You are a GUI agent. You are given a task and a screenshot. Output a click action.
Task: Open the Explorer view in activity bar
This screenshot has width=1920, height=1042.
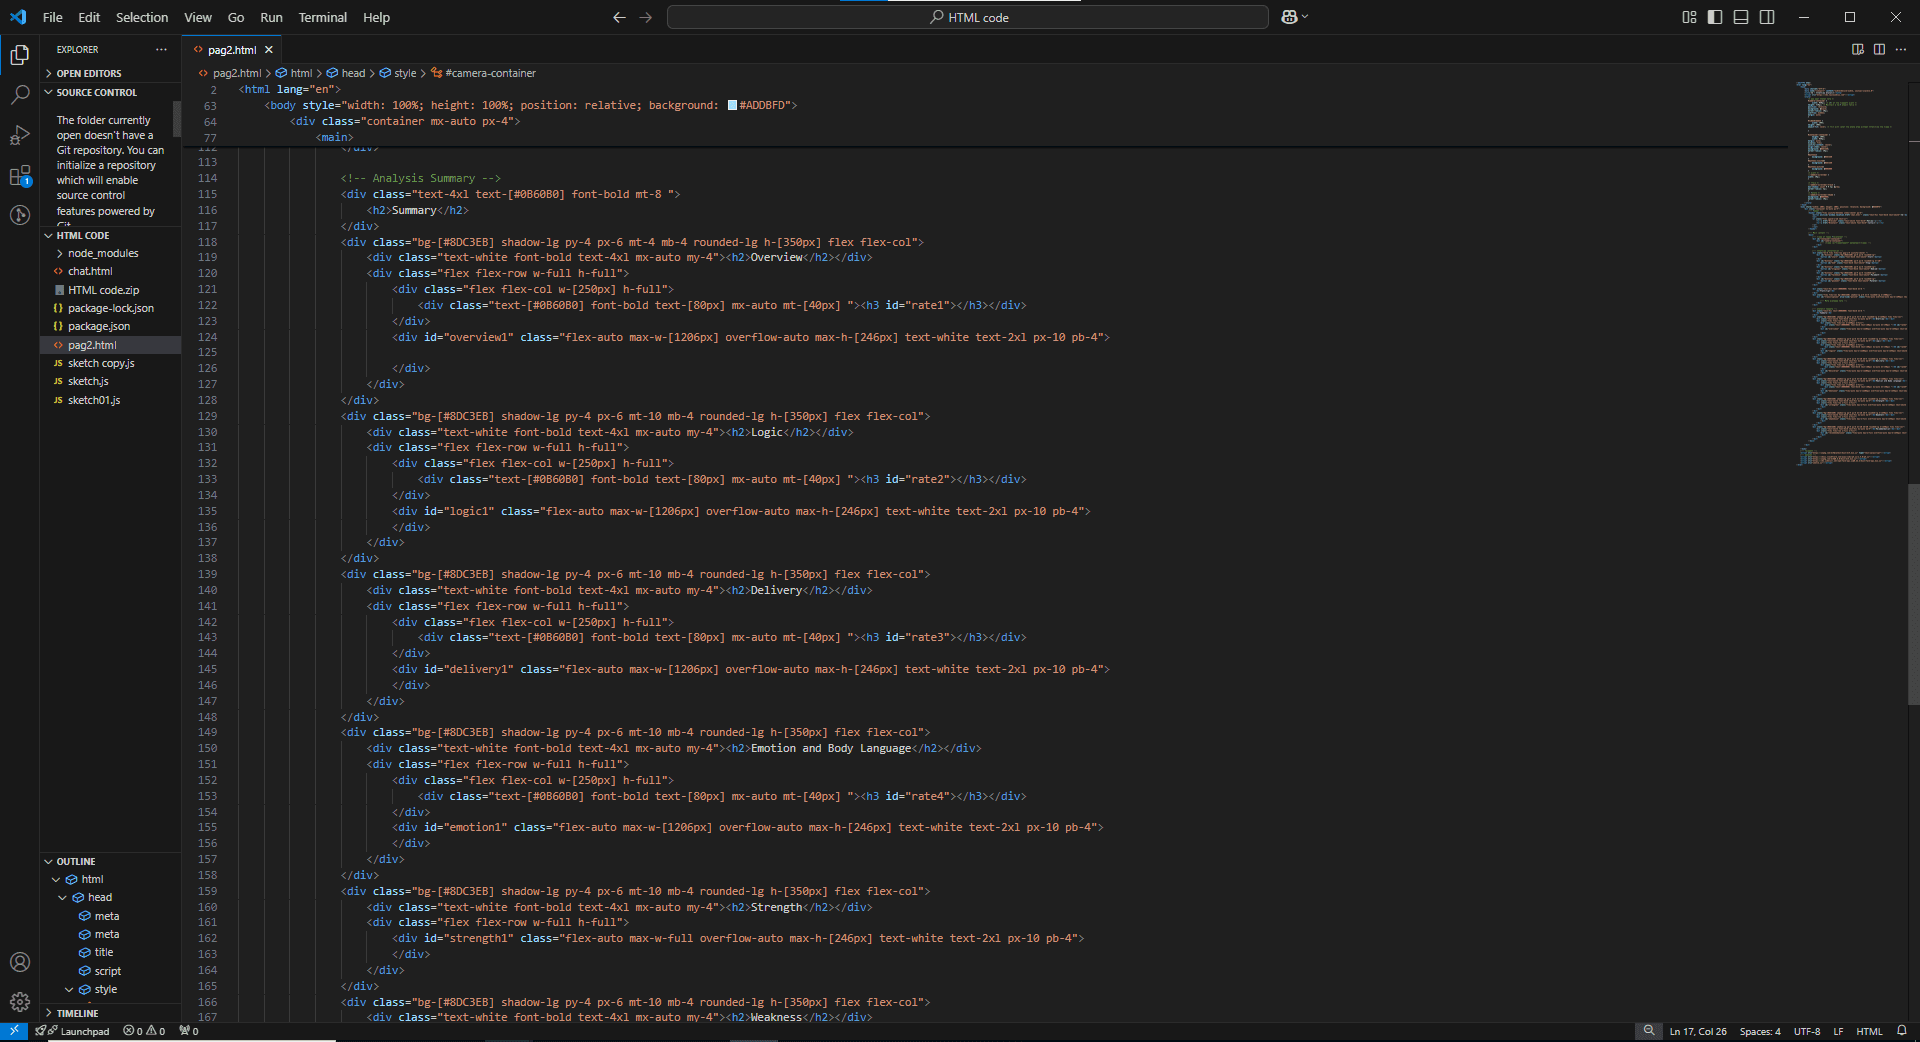(x=19, y=55)
